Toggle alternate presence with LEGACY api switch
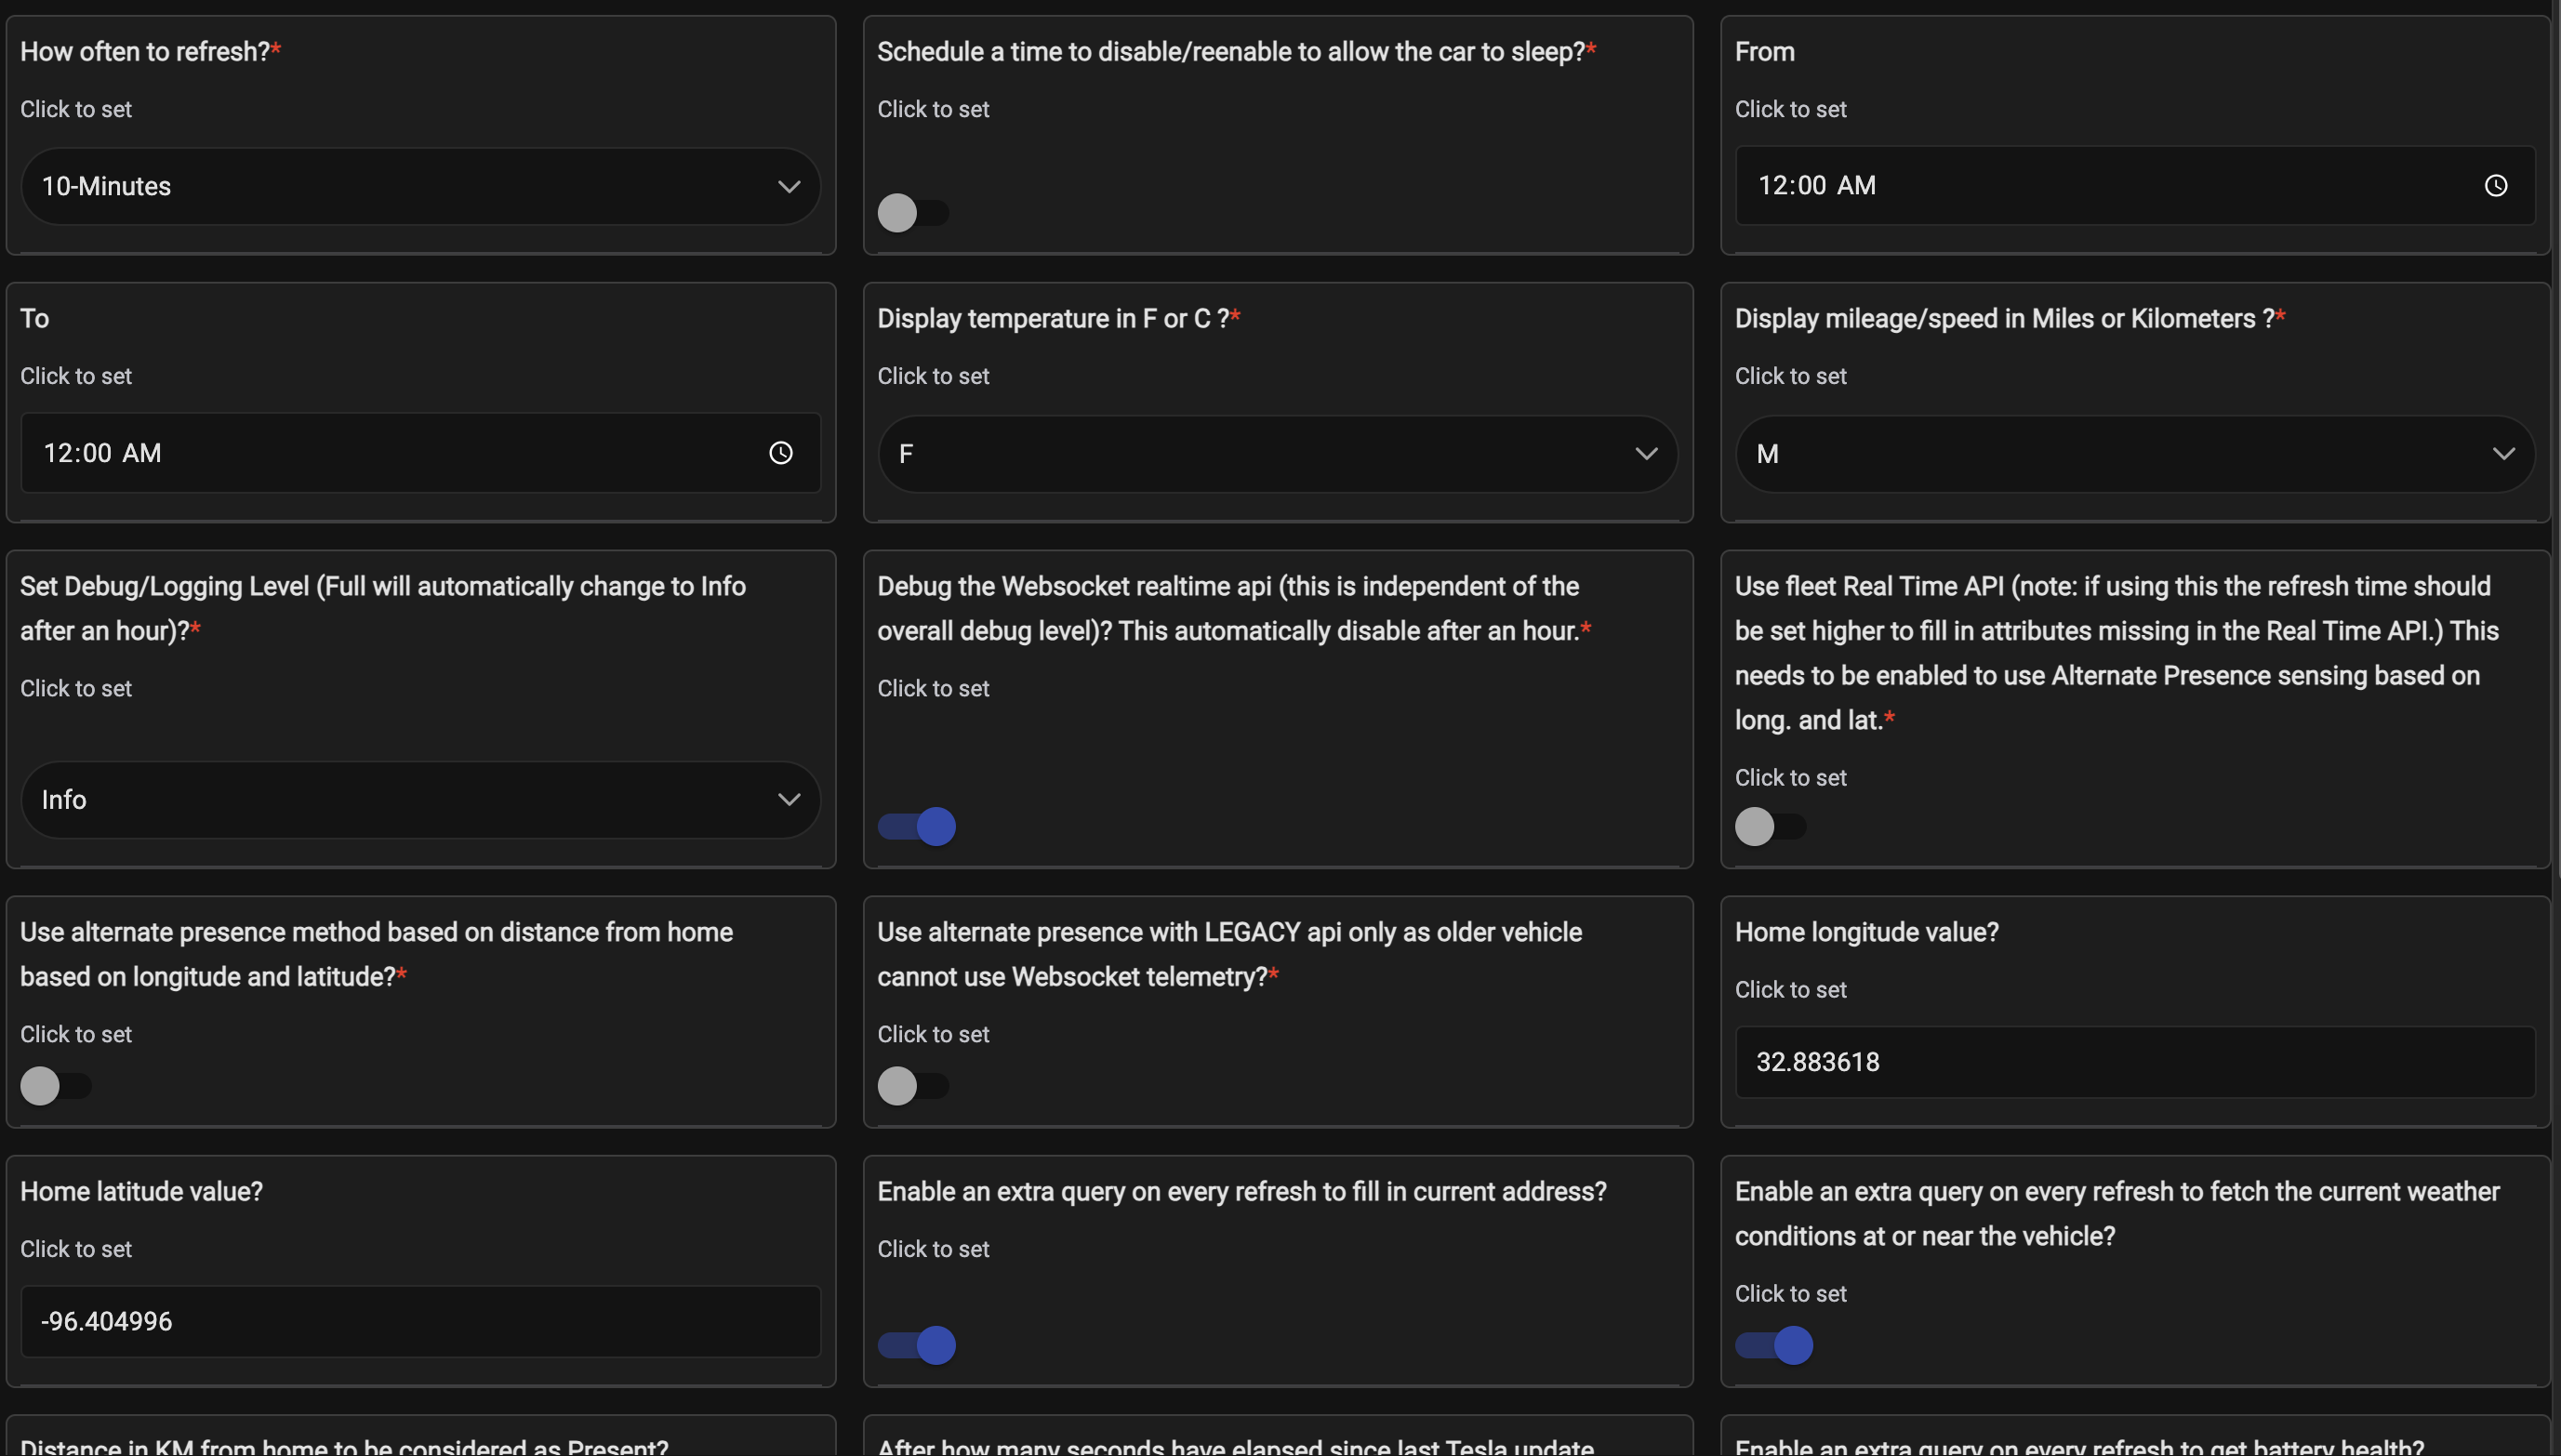The width and height of the screenshot is (2561, 1456). 912,1086
